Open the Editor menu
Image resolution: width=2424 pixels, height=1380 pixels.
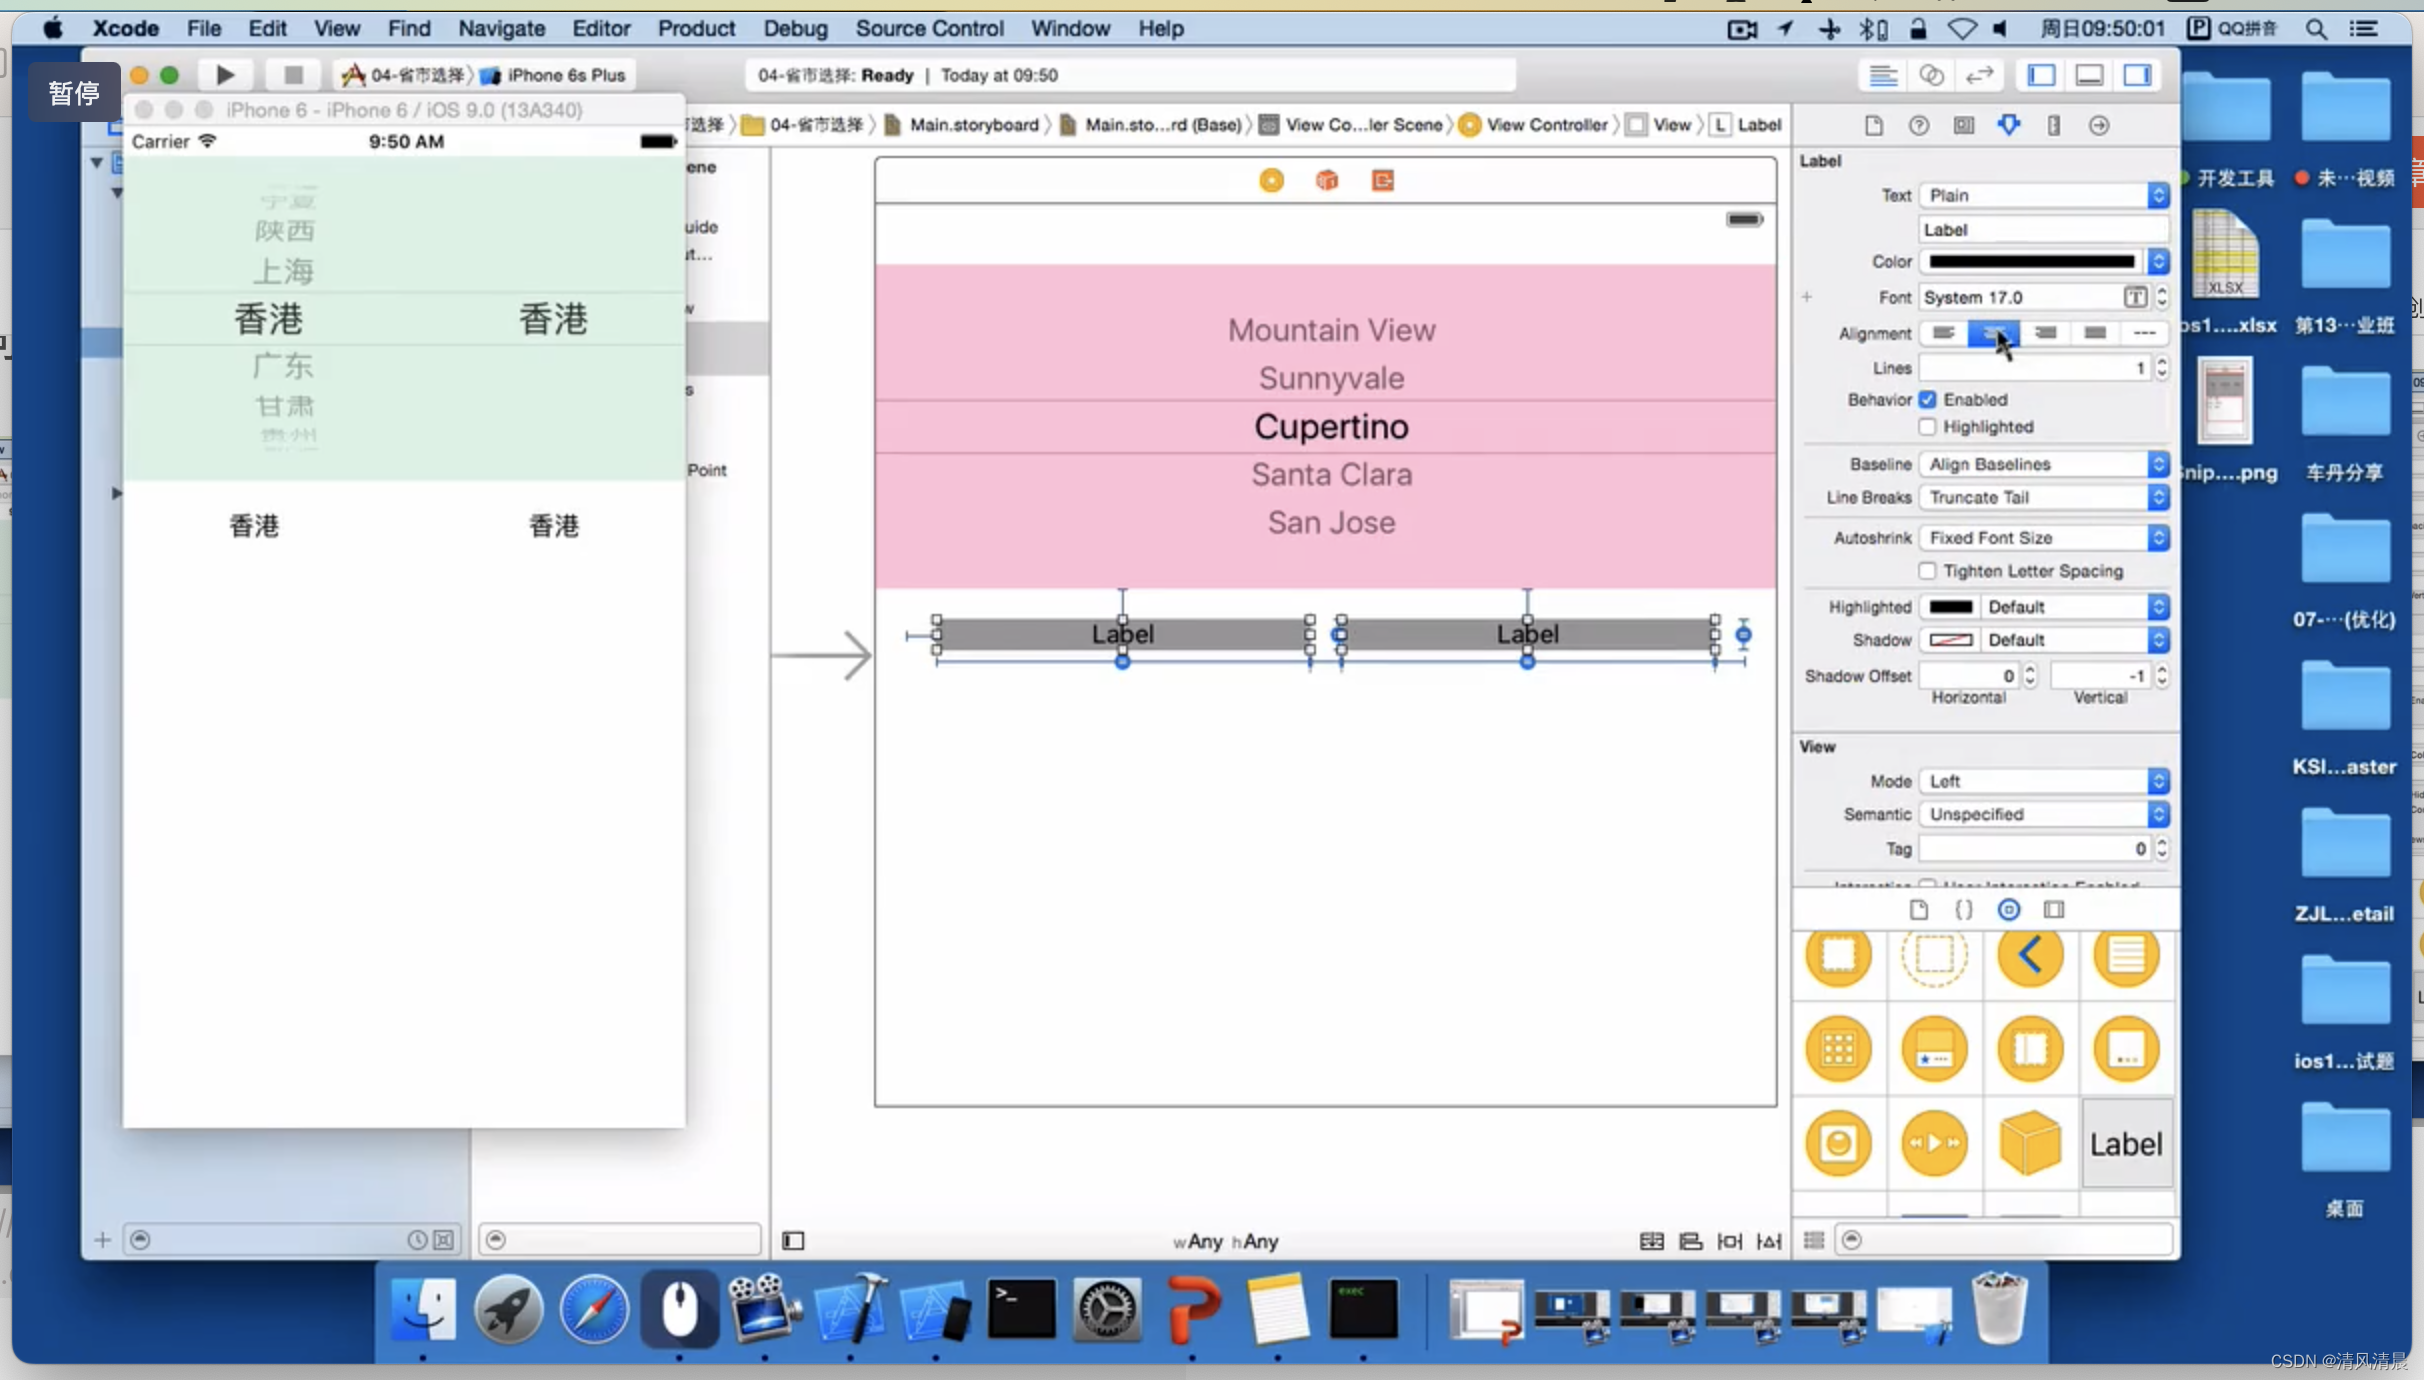(x=601, y=28)
